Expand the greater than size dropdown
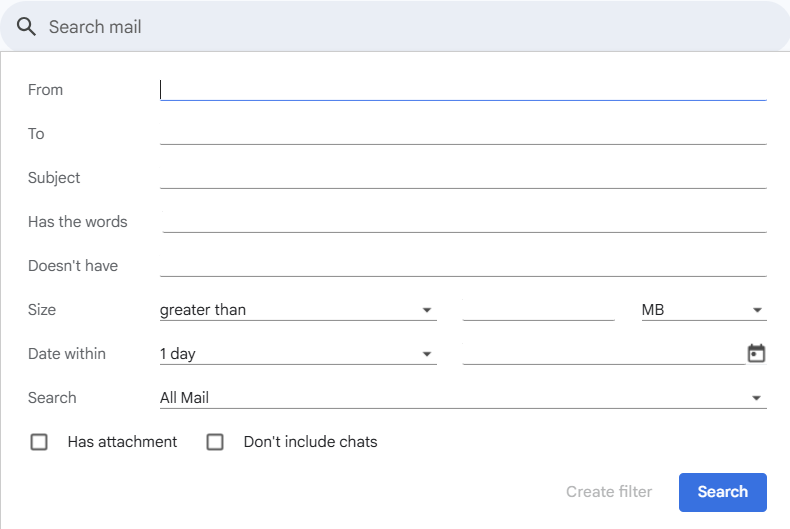Viewport: 790px width, 529px height. 298,310
